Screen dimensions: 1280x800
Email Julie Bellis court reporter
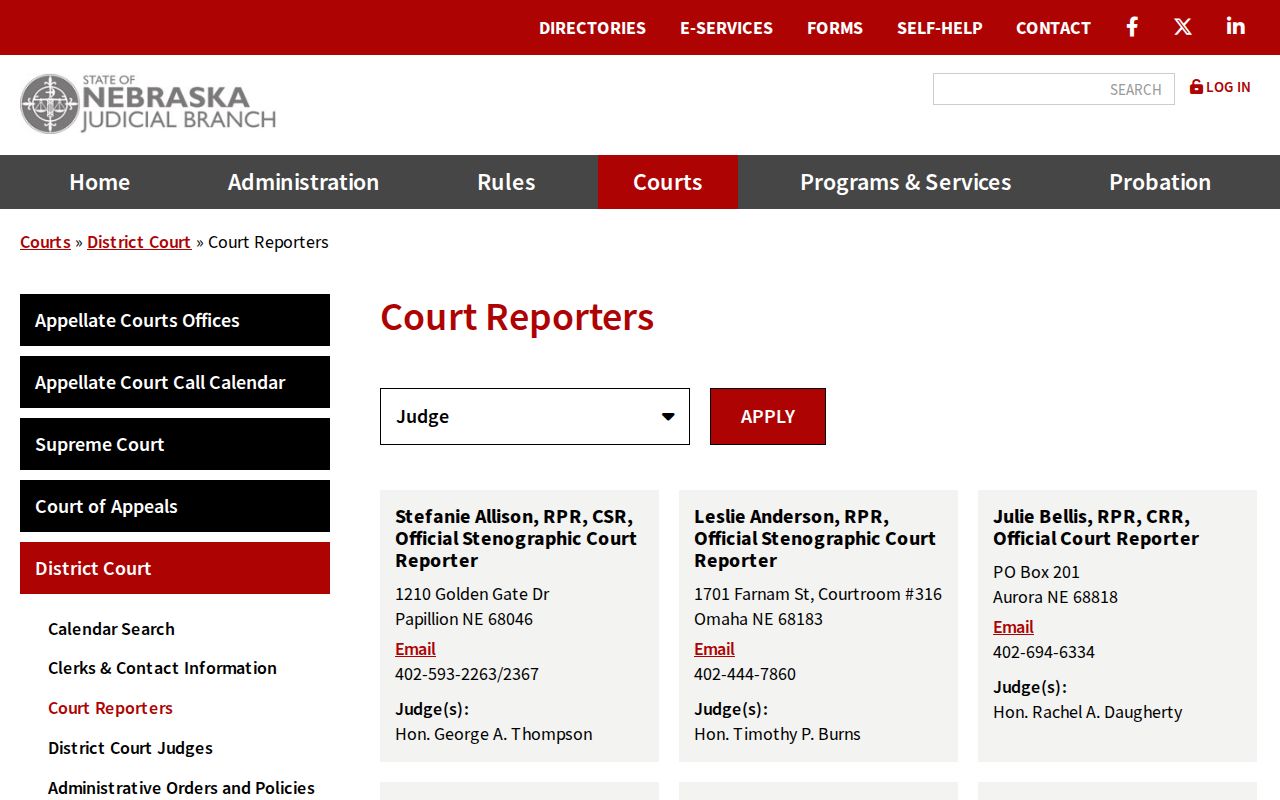coord(1013,627)
